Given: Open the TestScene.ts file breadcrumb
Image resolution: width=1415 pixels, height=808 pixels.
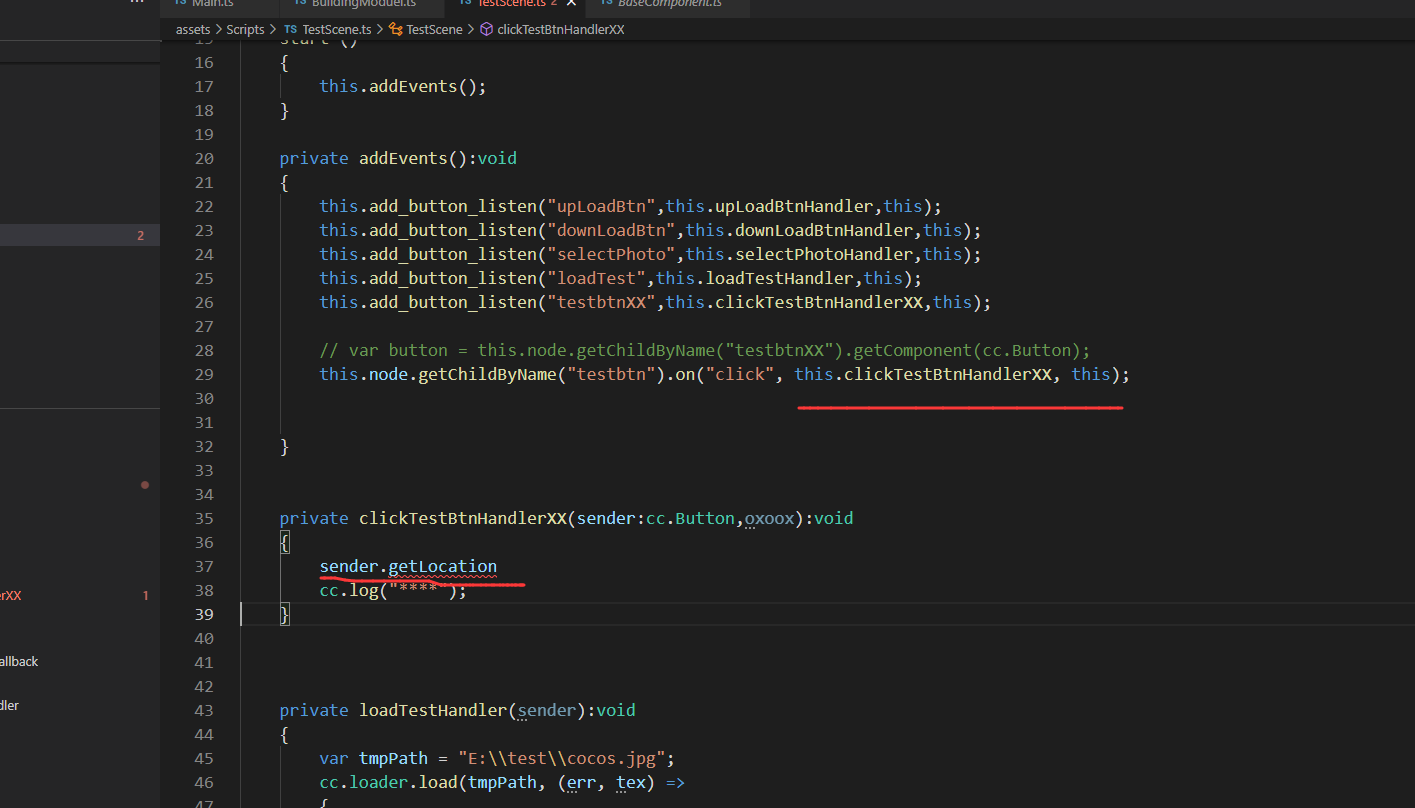Looking at the screenshot, I should tap(338, 29).
